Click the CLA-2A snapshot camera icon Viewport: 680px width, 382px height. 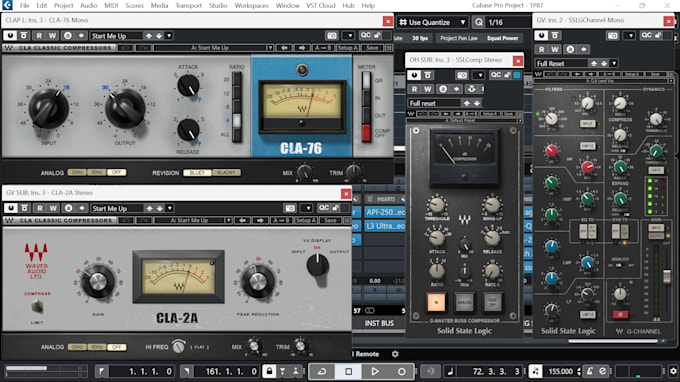(290, 208)
